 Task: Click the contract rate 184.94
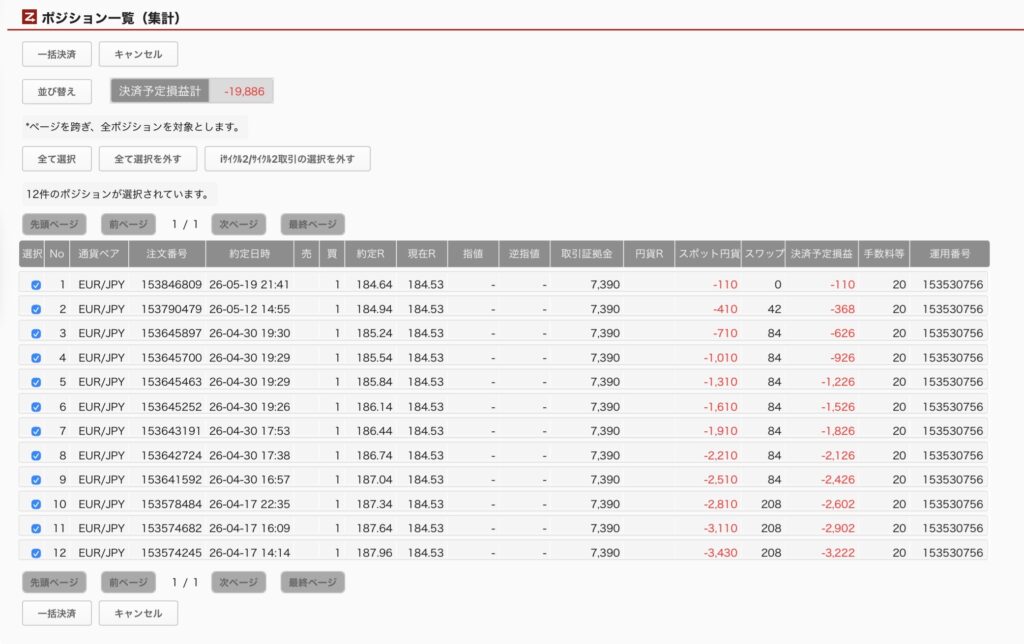coord(374,309)
